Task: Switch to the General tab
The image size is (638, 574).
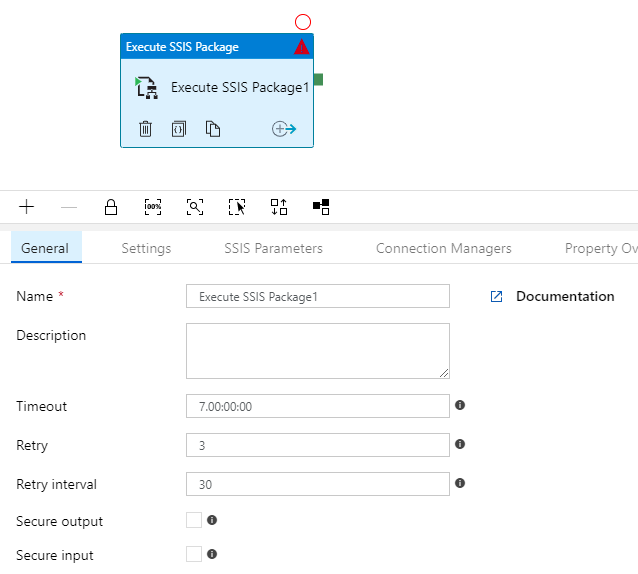Action: tap(46, 247)
